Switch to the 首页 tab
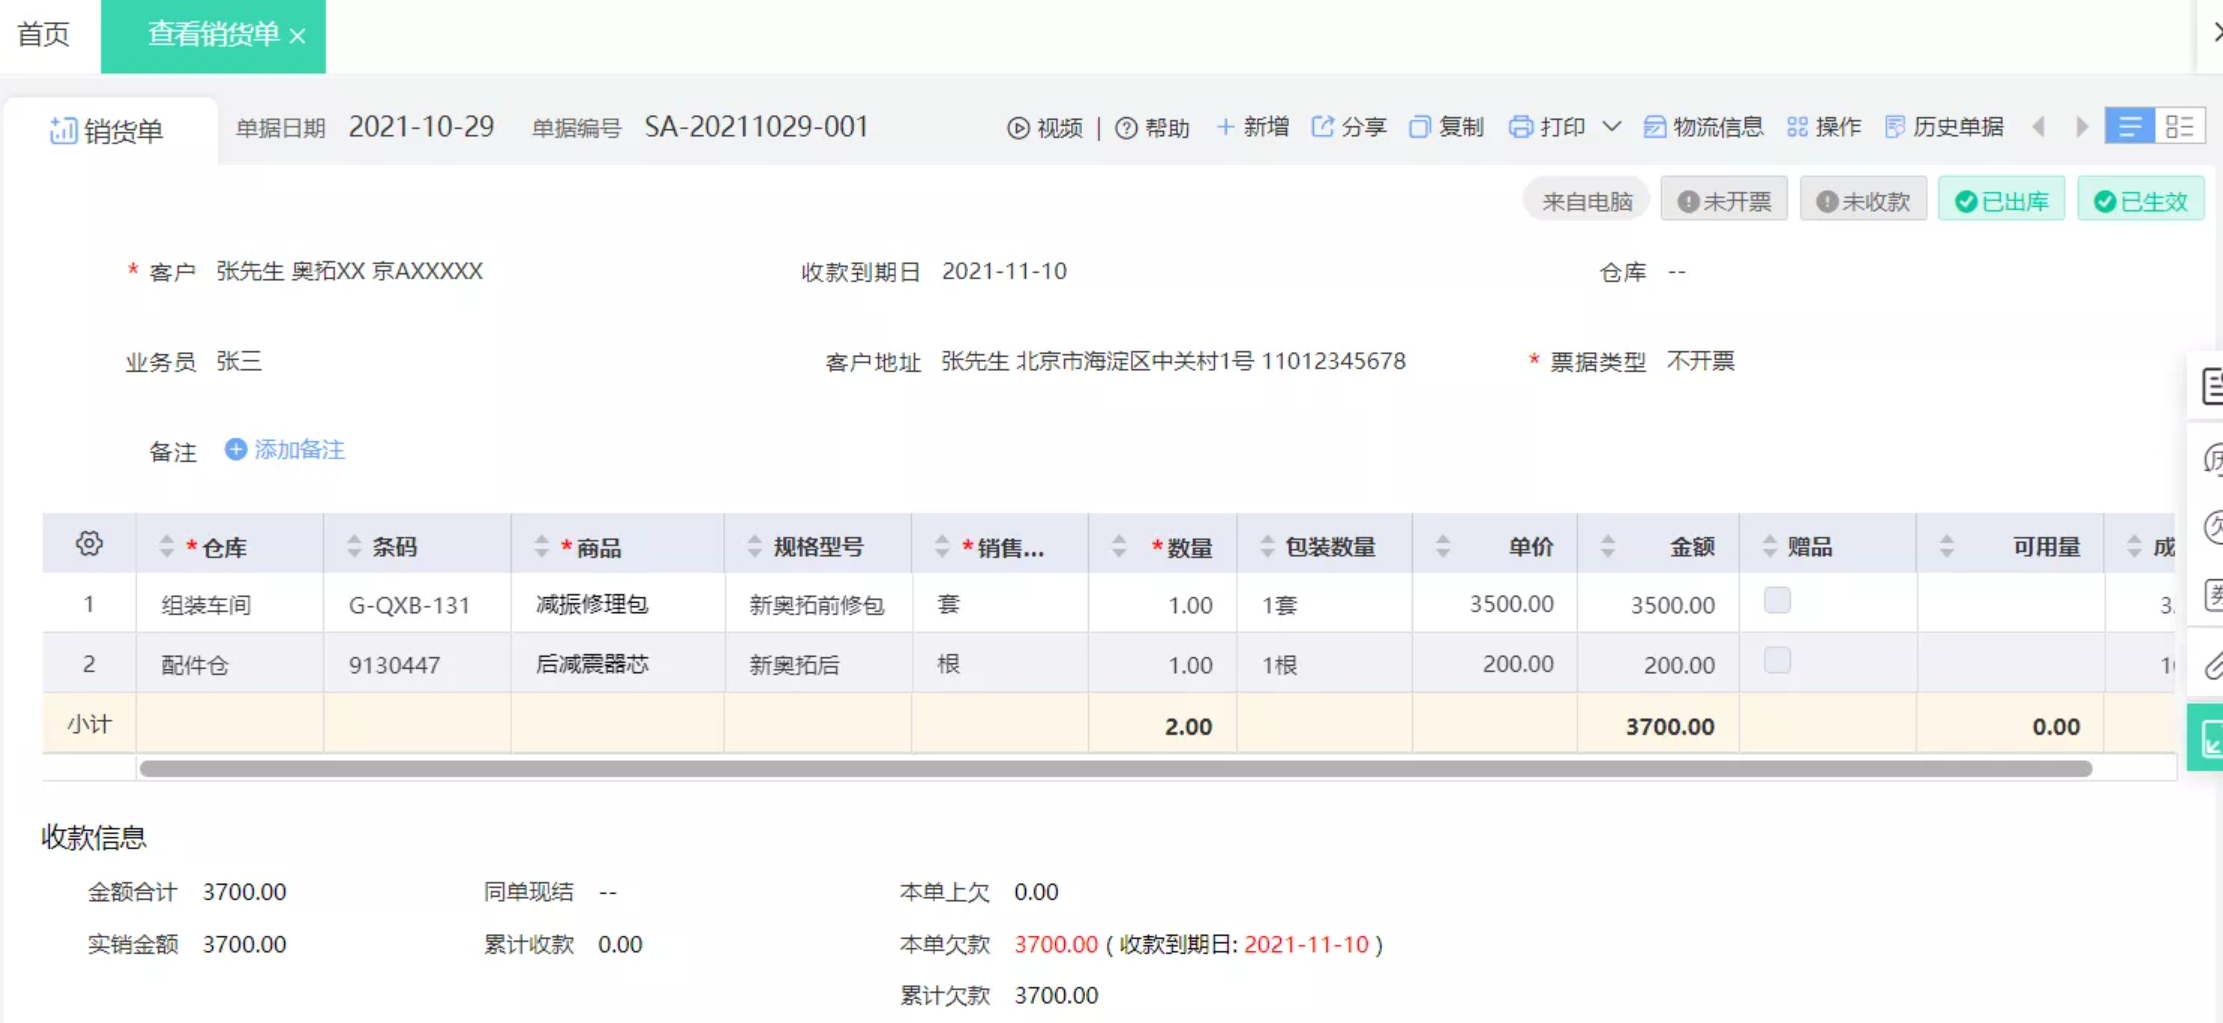The image size is (2223, 1023). tap(44, 35)
